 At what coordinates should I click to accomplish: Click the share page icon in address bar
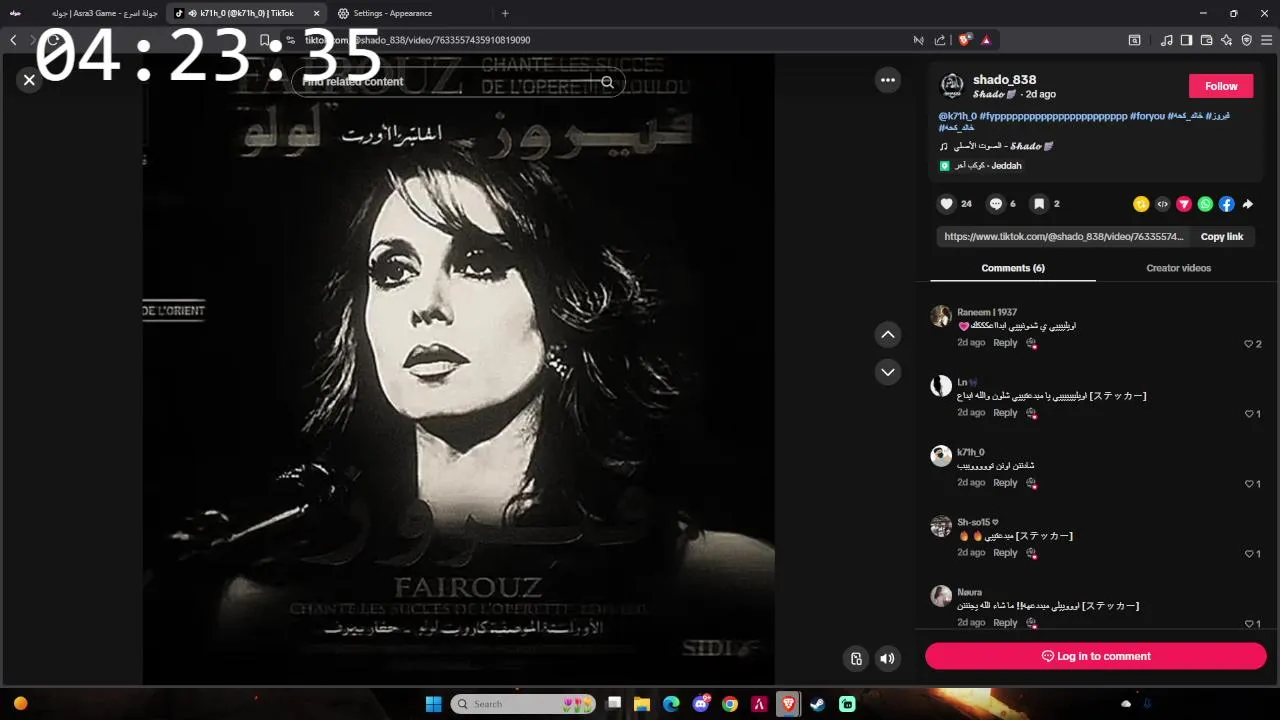tap(940, 40)
